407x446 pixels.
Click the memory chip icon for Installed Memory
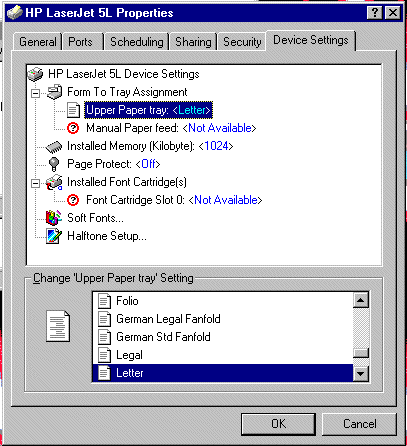click(54, 147)
